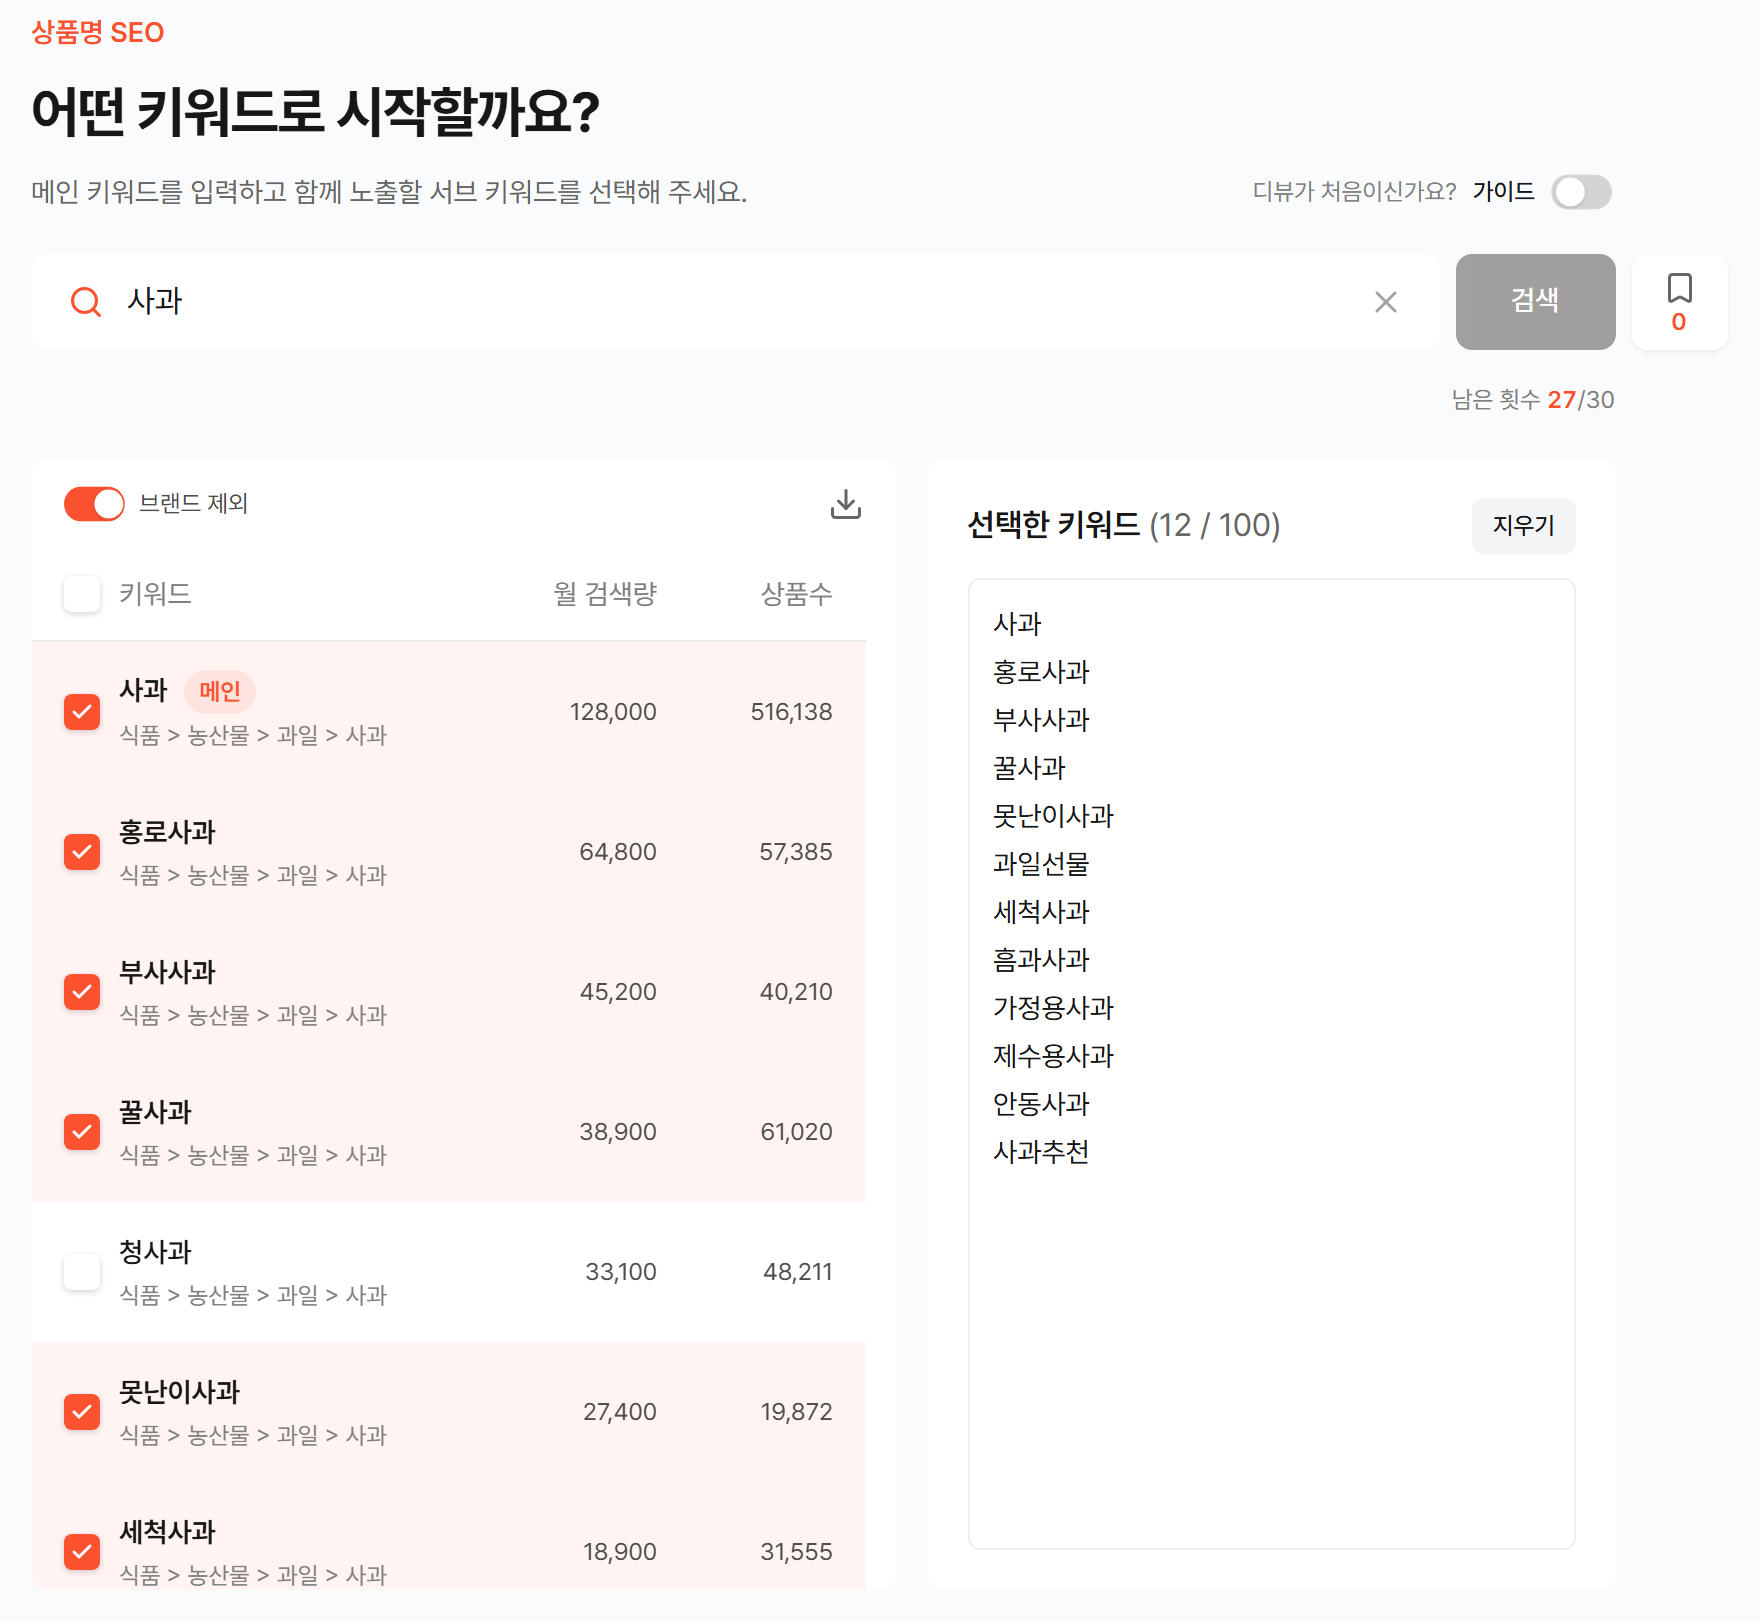Uncheck the 못난이사과 checkbox
Screen dimensions: 1760x1622
pyautogui.click(x=82, y=1412)
